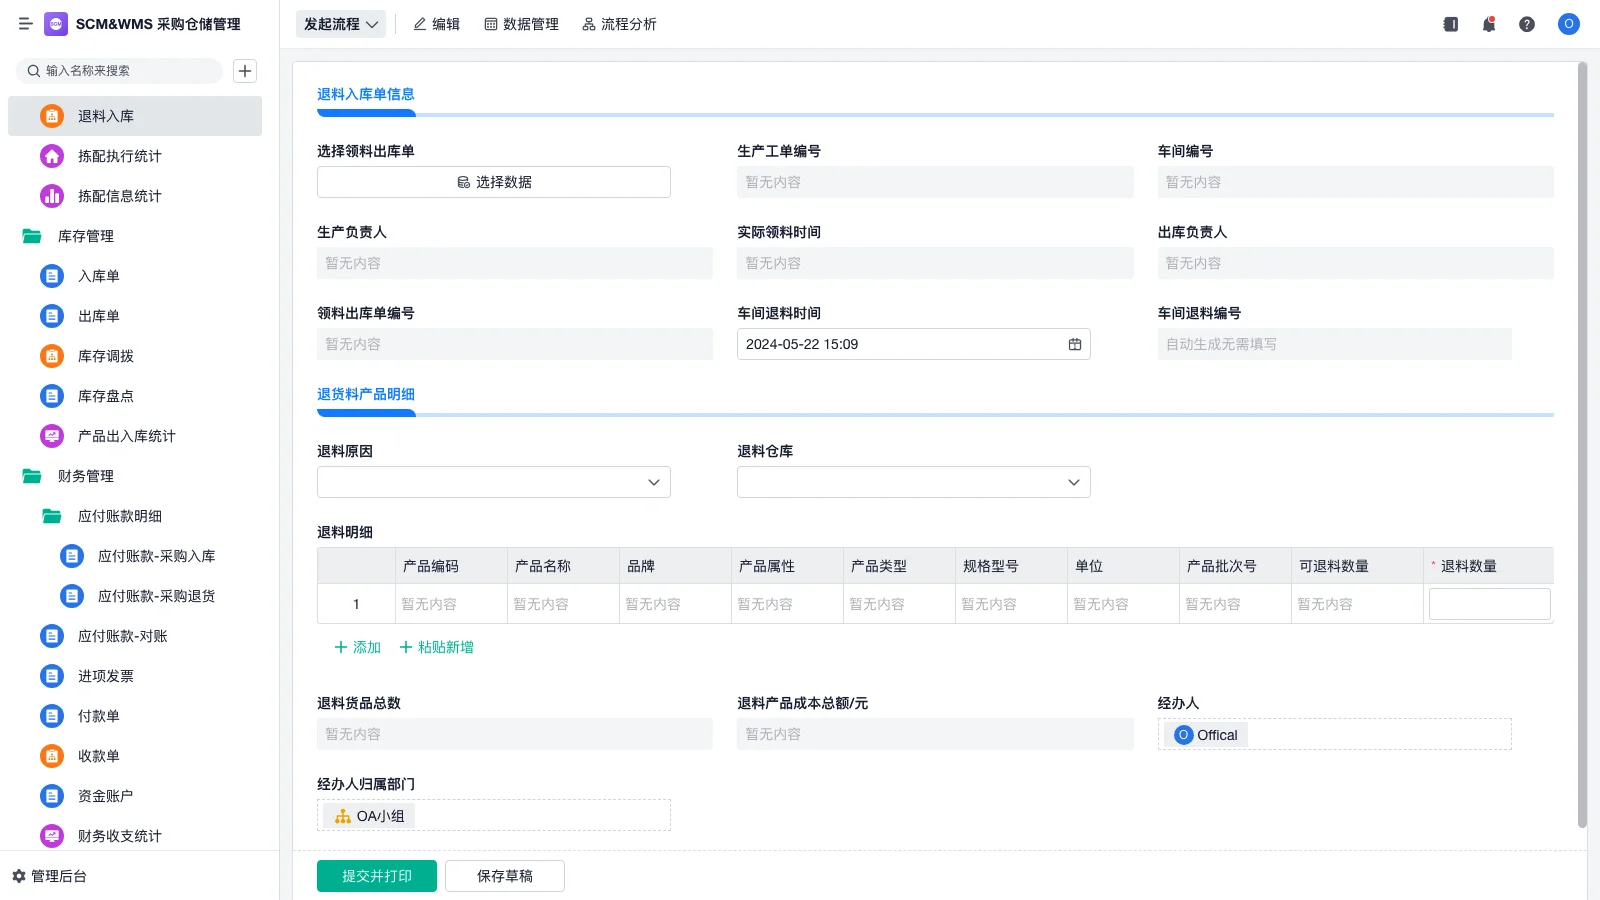Switch to the 流程分析 tab
Screen dimensions: 1600x900
pos(619,24)
